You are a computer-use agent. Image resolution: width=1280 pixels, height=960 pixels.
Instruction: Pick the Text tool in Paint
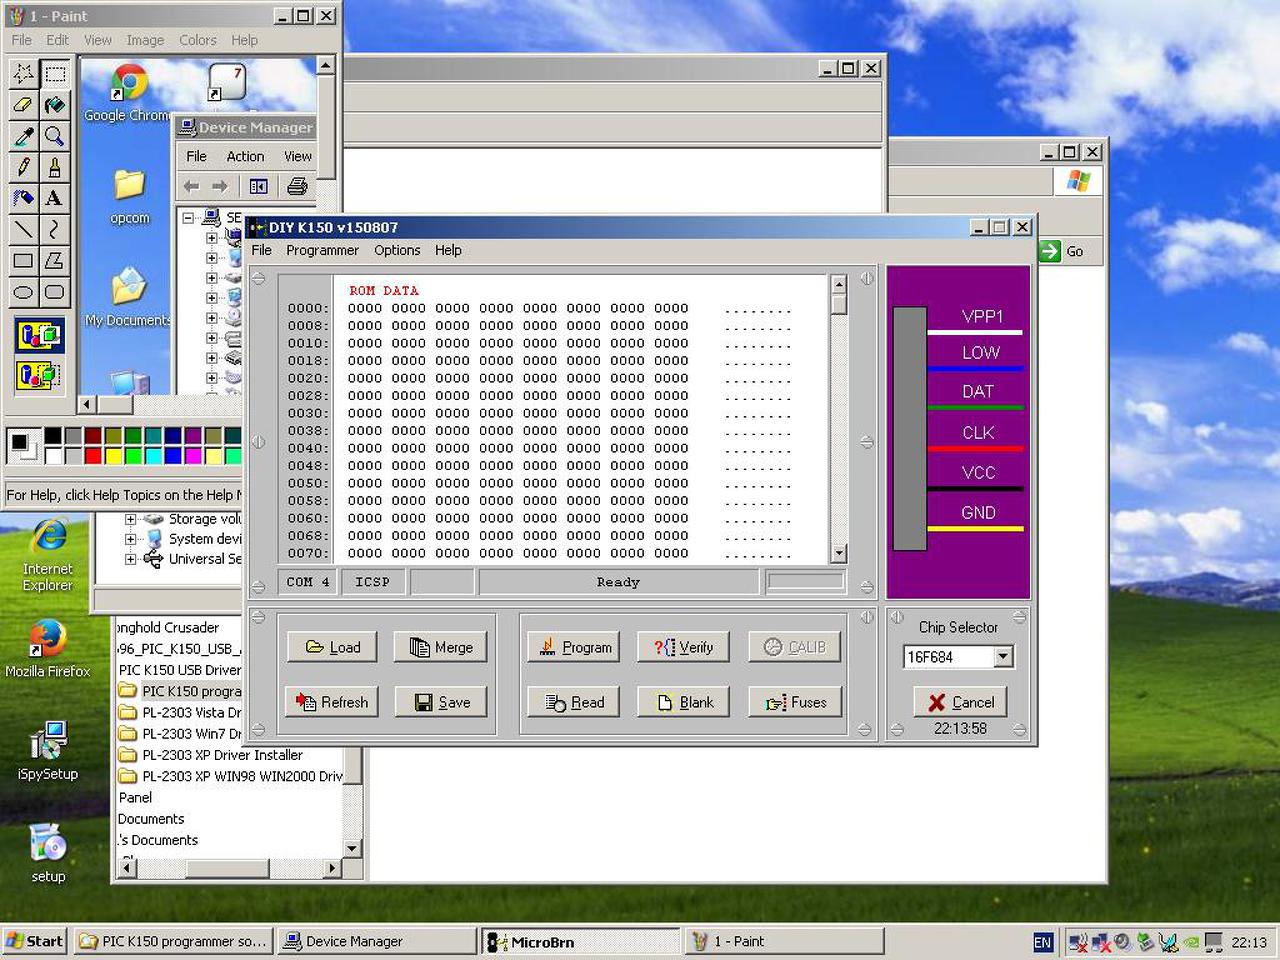point(55,198)
